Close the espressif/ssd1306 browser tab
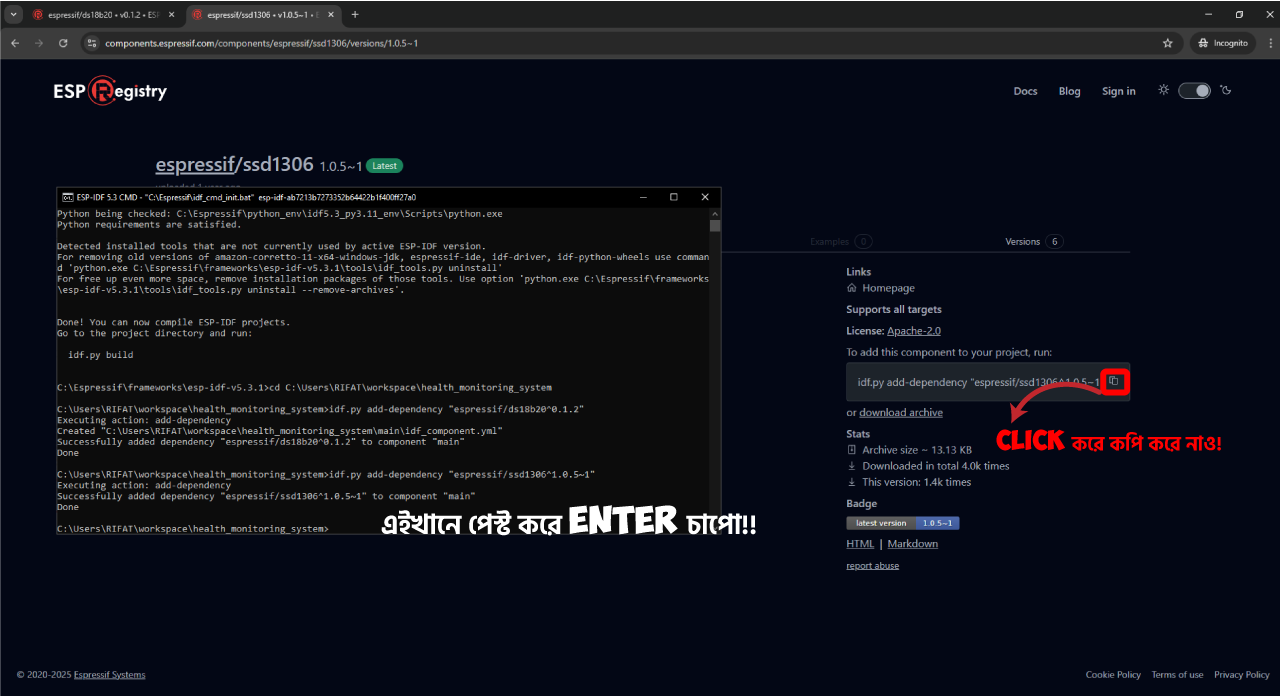1280x696 pixels. pyautogui.click(x=330, y=14)
